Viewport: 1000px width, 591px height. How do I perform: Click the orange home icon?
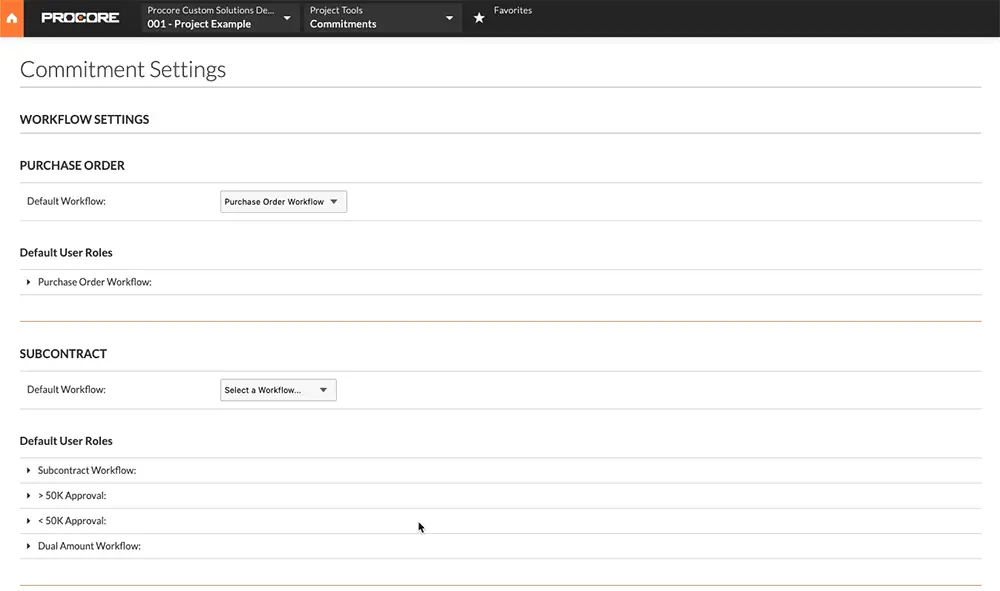[x=11, y=17]
